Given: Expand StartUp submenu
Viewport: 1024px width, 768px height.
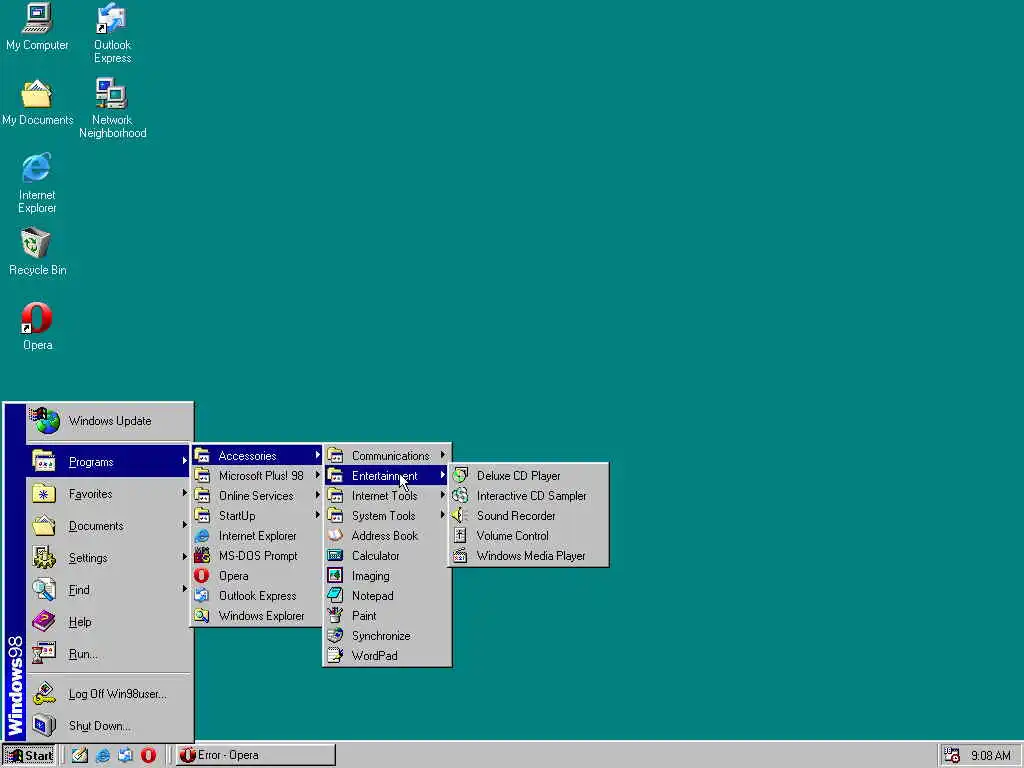Looking at the screenshot, I should 257,516.
